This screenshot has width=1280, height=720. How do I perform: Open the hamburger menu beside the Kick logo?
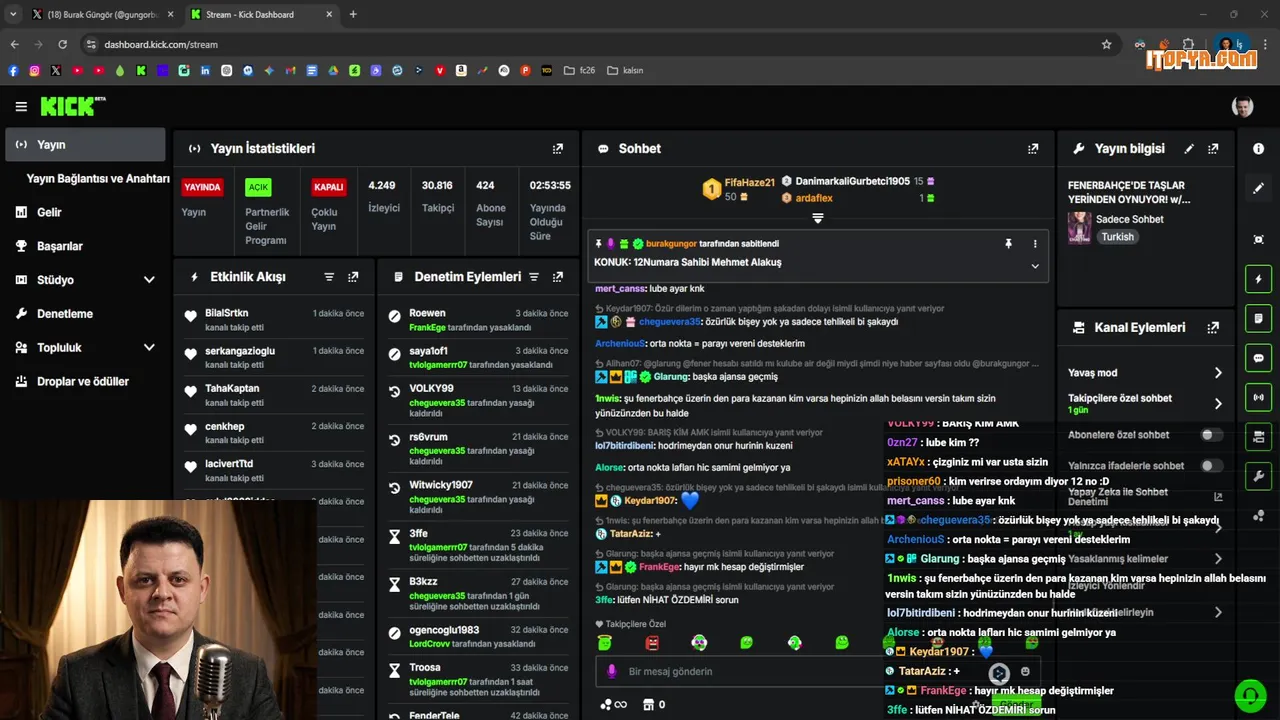(x=21, y=107)
